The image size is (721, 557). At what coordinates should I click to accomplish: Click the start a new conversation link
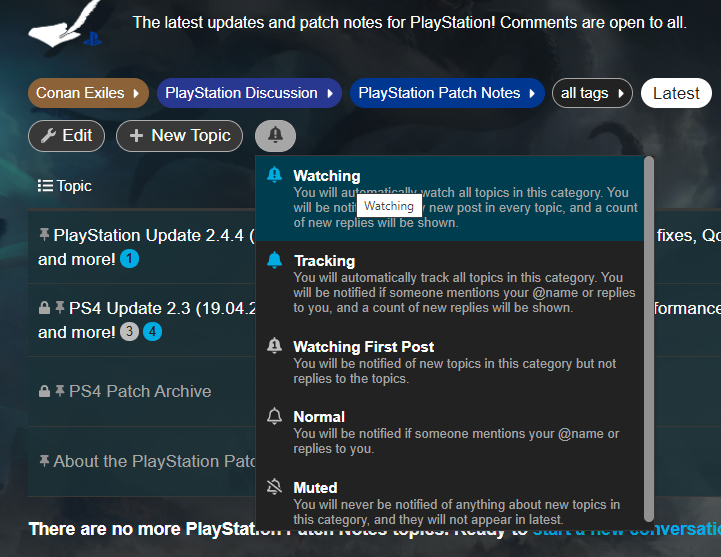627,529
